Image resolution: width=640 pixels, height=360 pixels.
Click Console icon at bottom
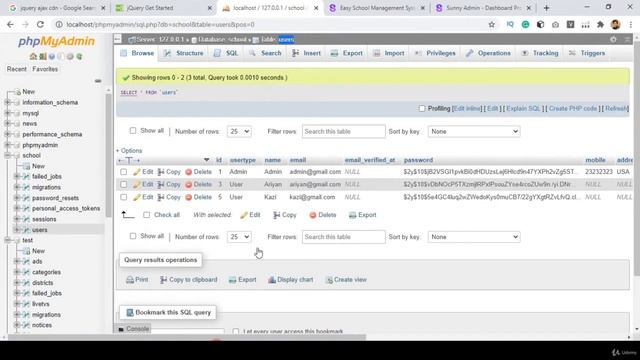(121, 329)
